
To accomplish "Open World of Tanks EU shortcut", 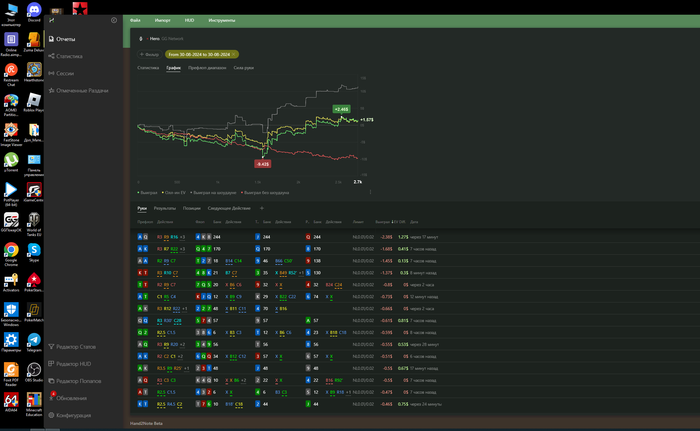I will [x=34, y=224].
